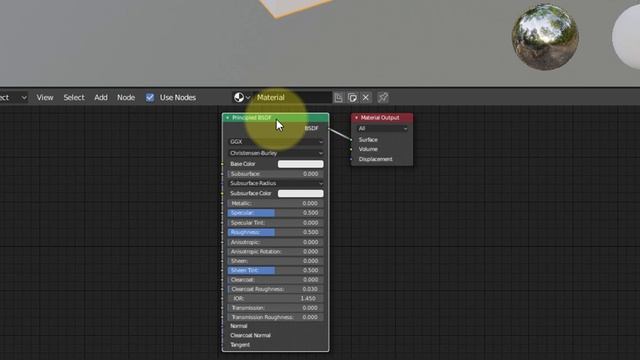The width and height of the screenshot is (640, 360).
Task: Click the Displacement input on Material Output
Action: click(375, 159)
